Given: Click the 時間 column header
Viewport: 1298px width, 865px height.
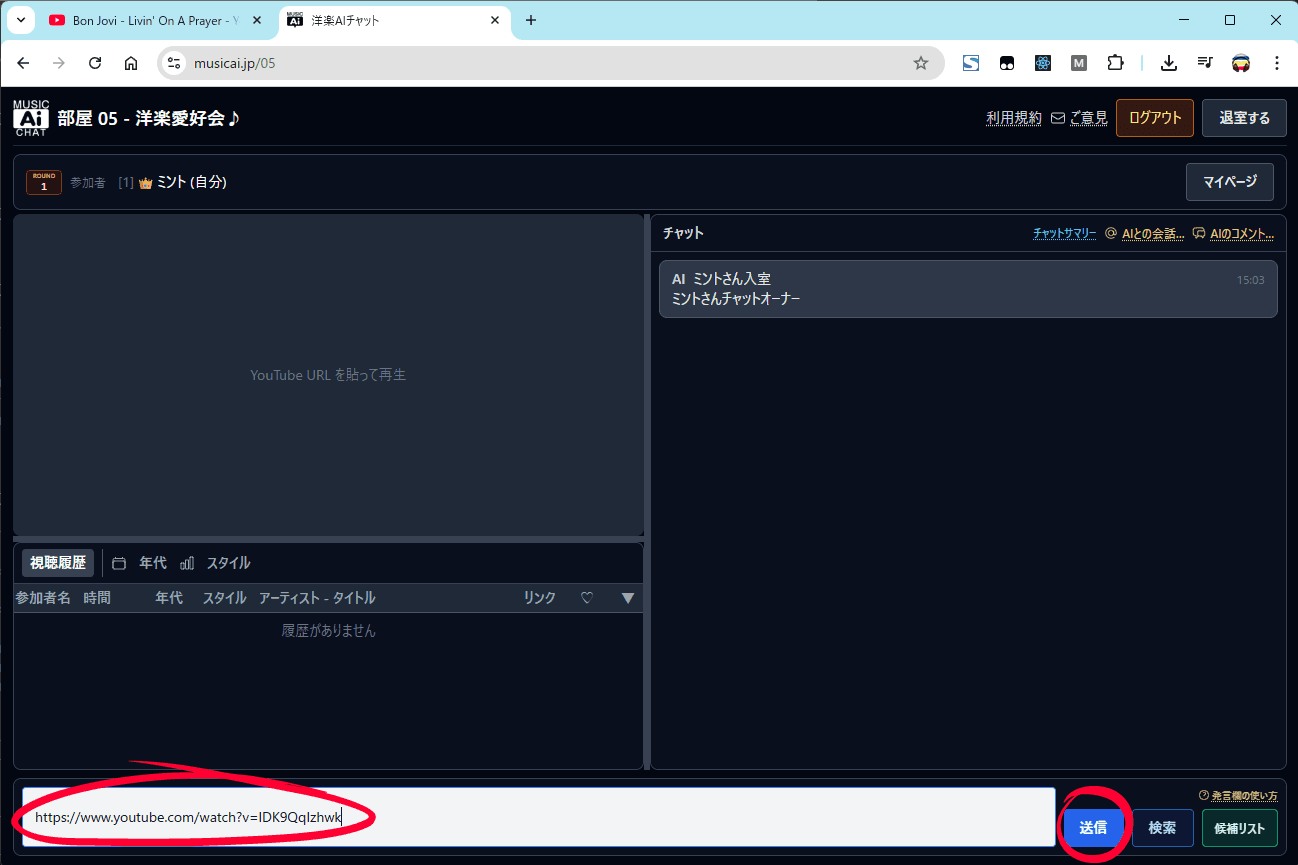Looking at the screenshot, I should (x=97, y=598).
